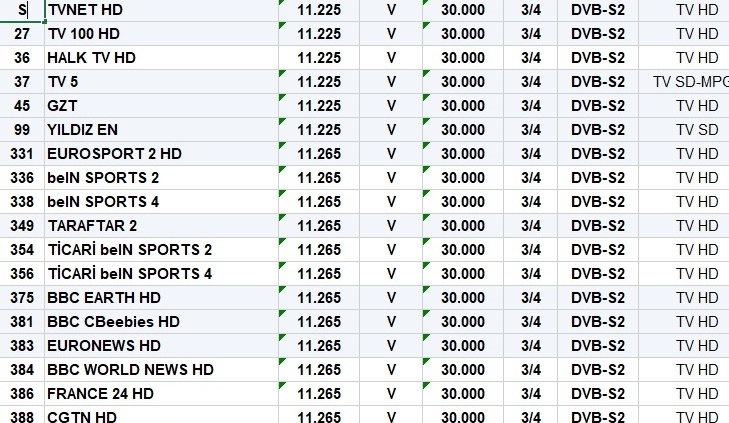
Task: Click the GZT channel cell
Action: (x=162, y=106)
